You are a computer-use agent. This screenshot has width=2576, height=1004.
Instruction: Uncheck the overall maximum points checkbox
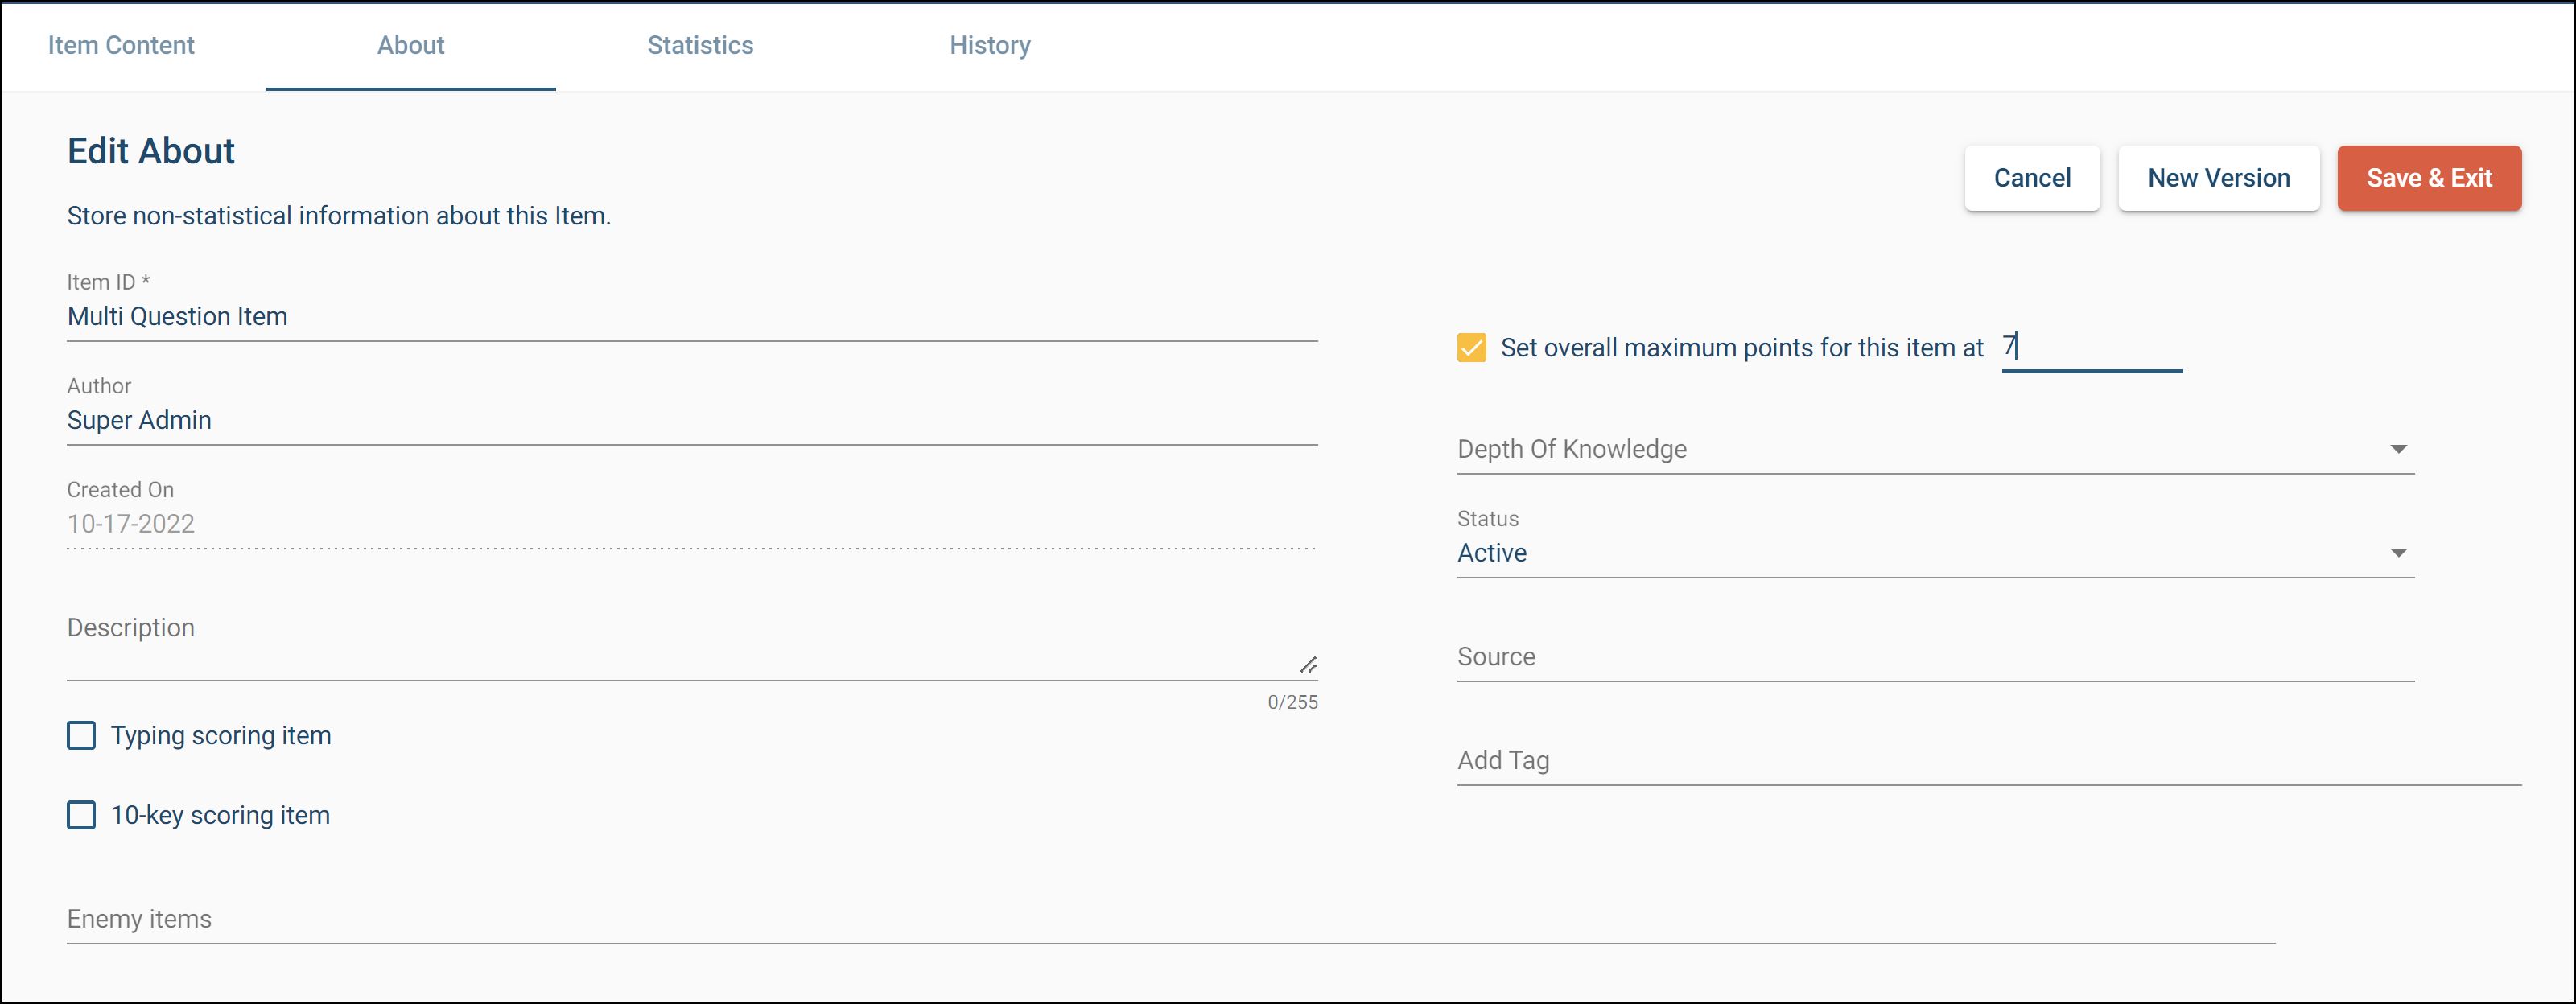(x=1471, y=347)
